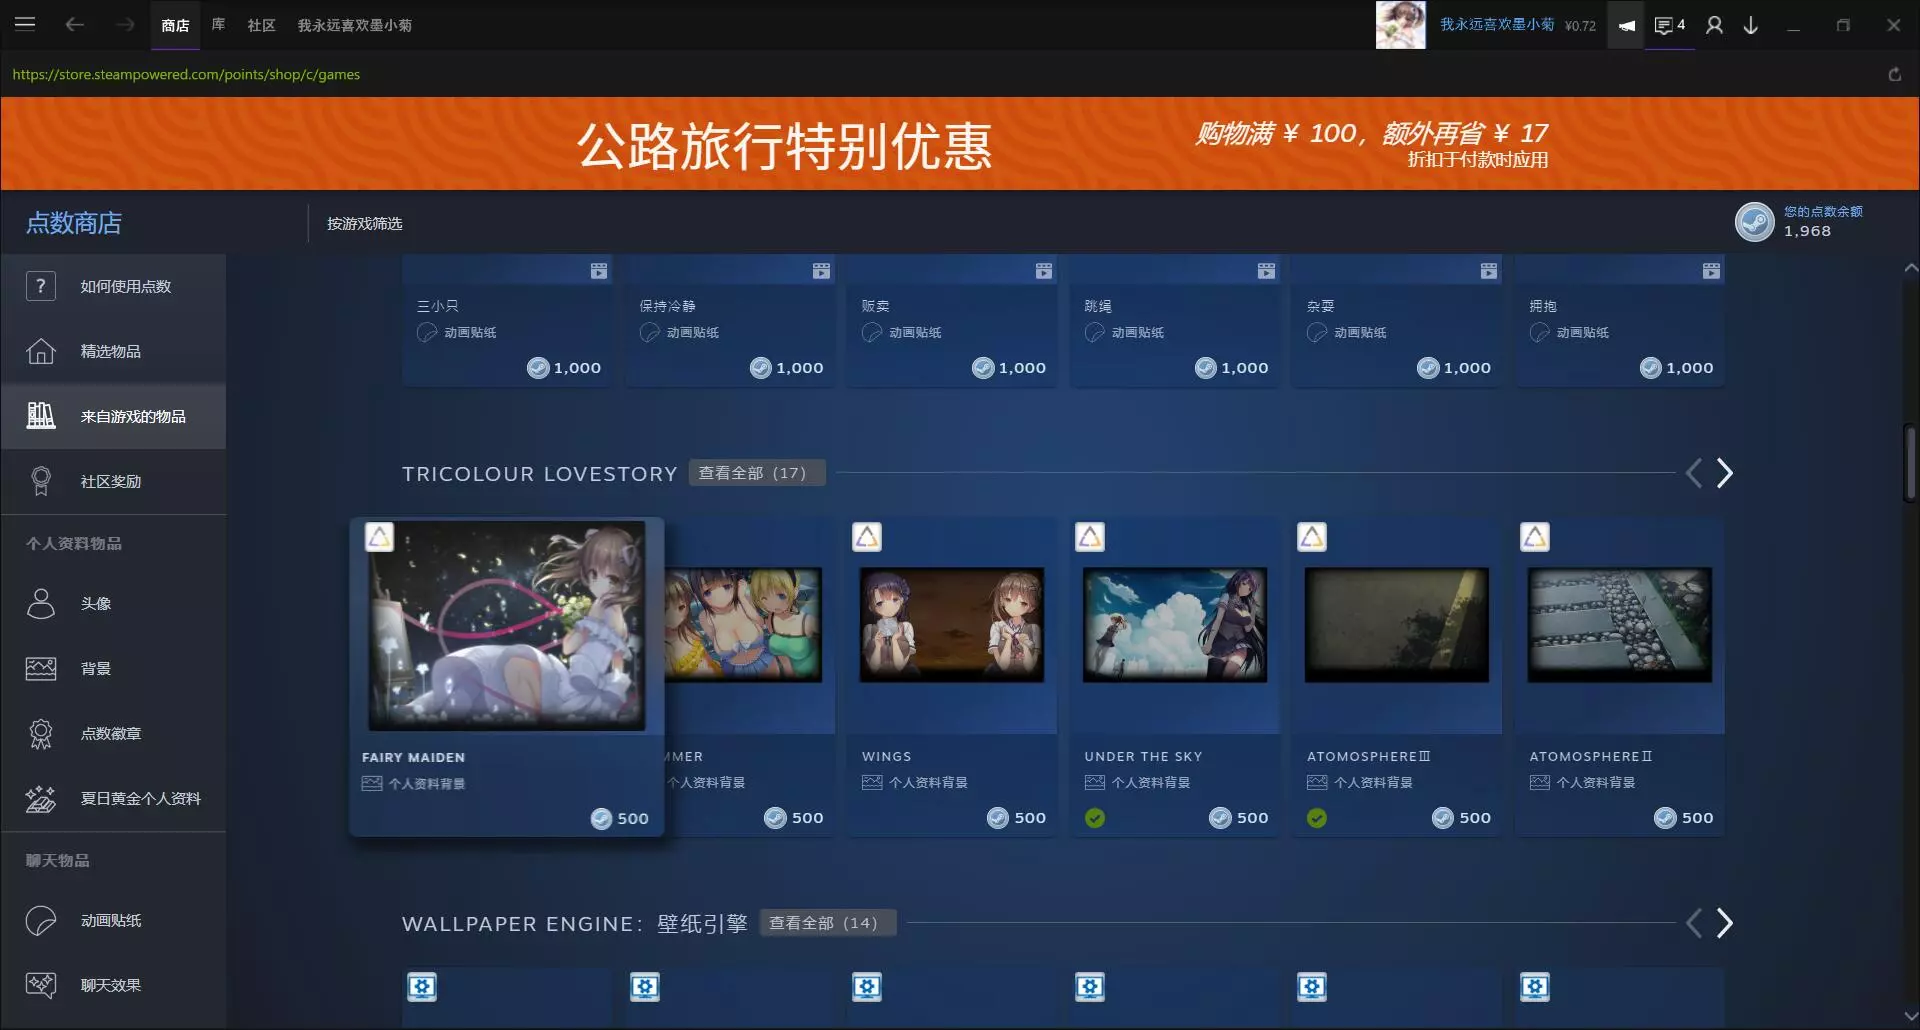
Task: Open the hamburger main menu
Action: 25,24
